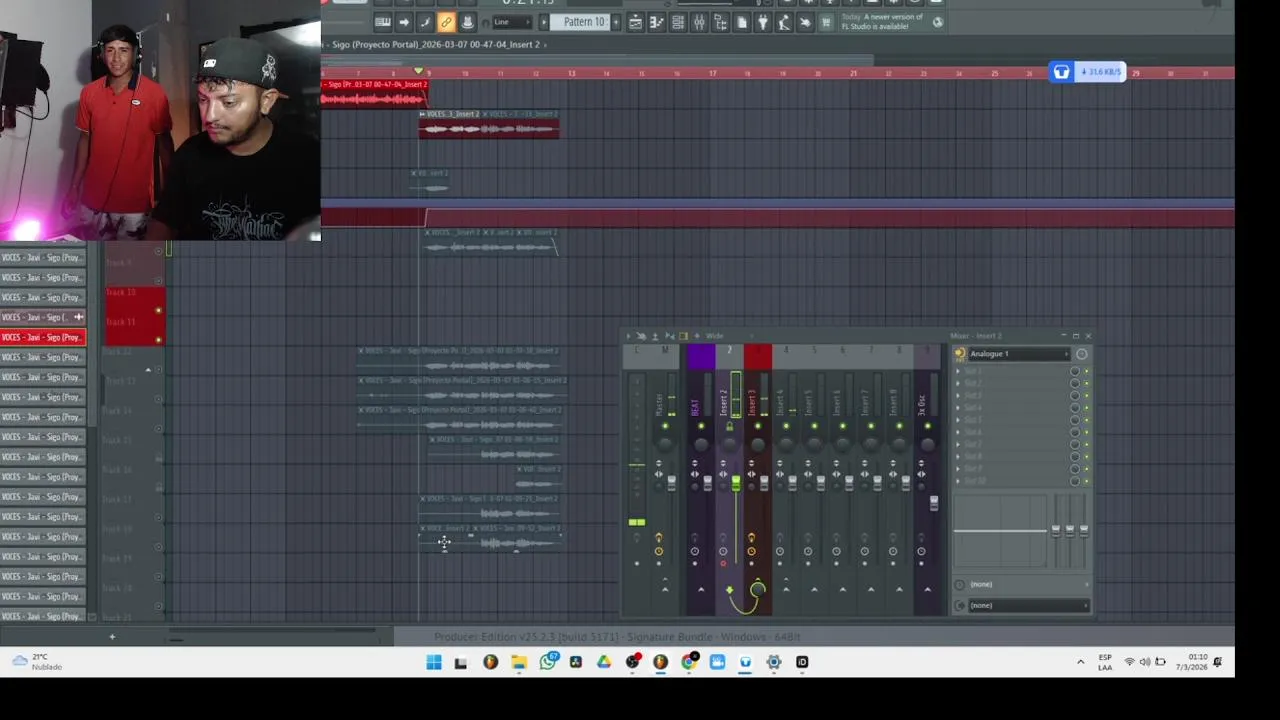Image resolution: width=1280 pixels, height=720 pixels.
Task: Expand effect Slot 1 arrow
Action: [x=958, y=372]
